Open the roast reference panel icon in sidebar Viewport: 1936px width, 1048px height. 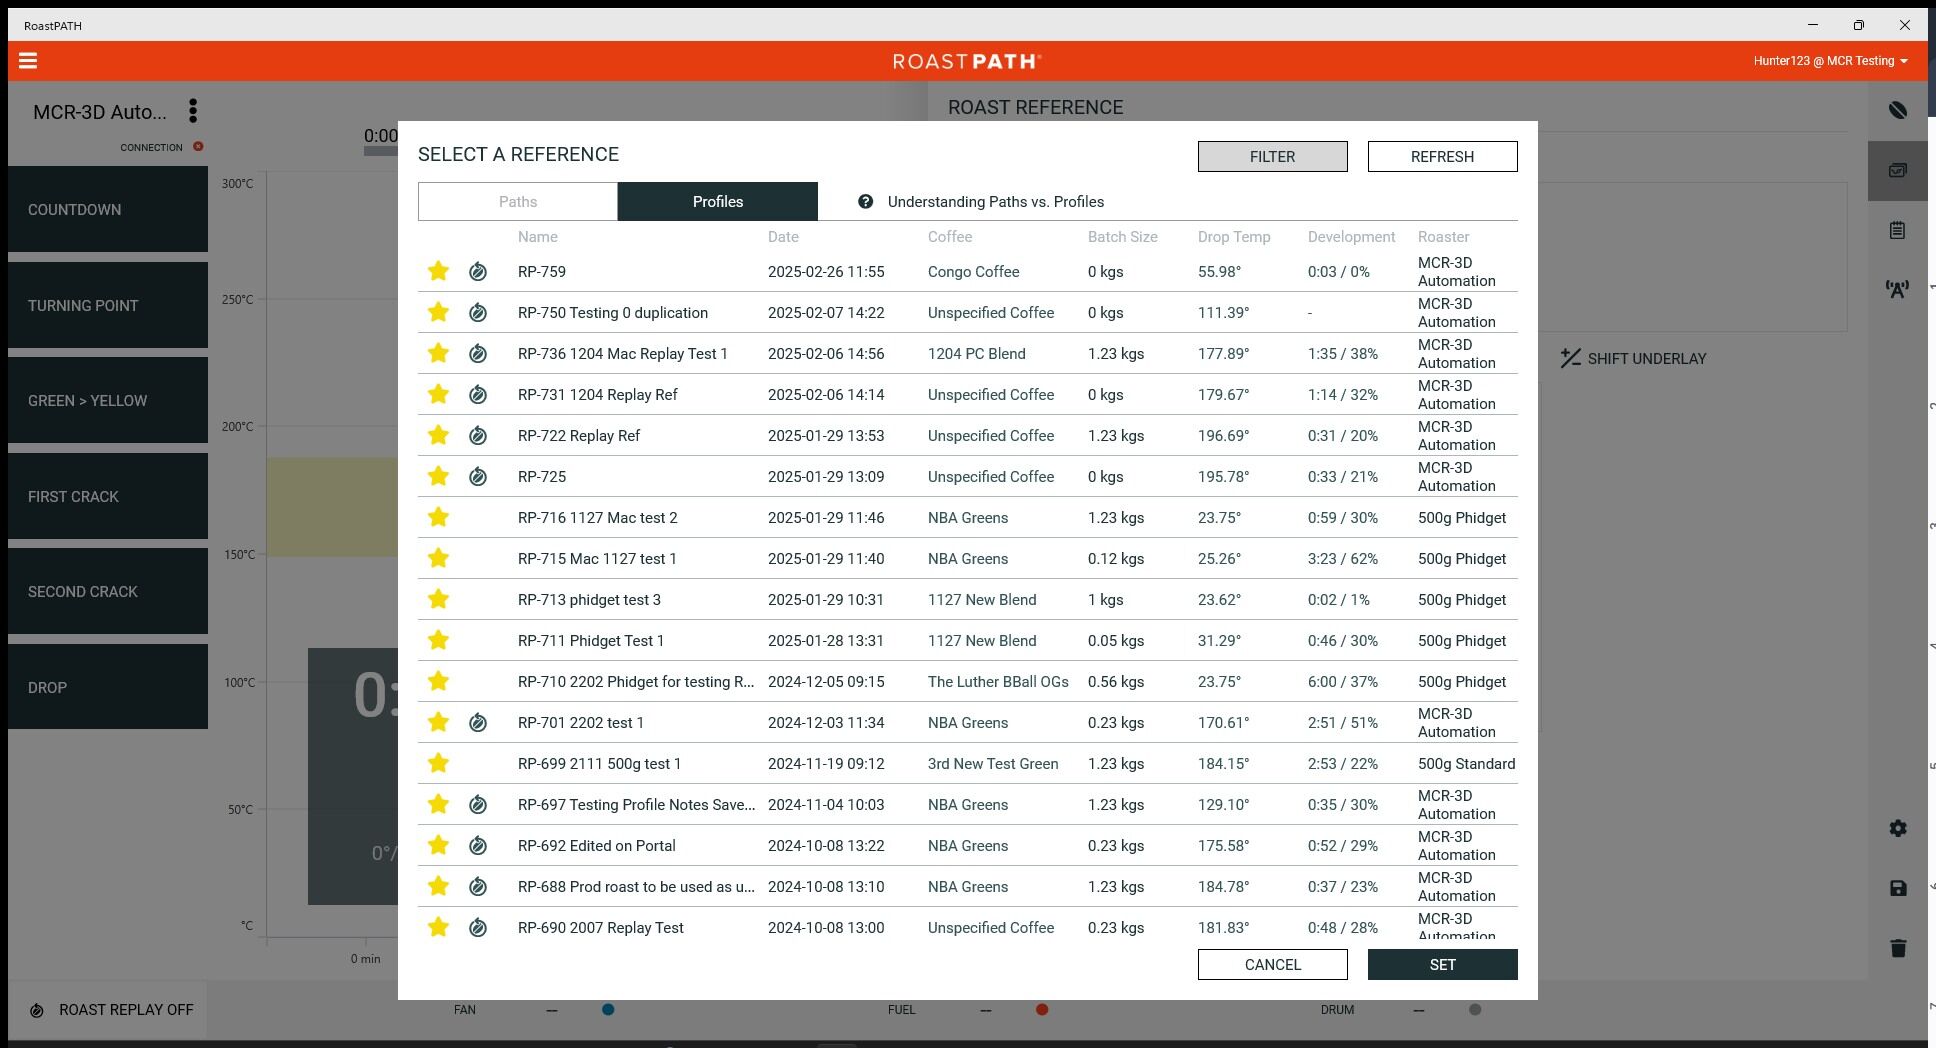coord(1897,171)
